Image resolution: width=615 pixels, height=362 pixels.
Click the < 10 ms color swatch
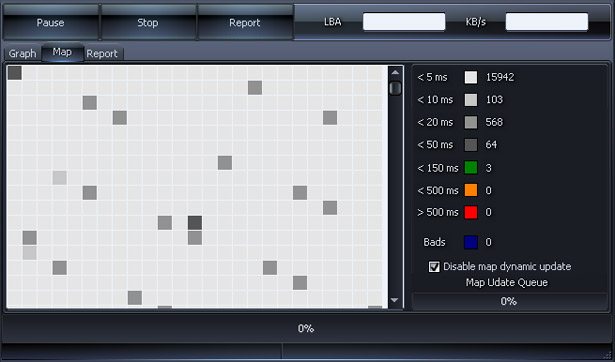471,100
